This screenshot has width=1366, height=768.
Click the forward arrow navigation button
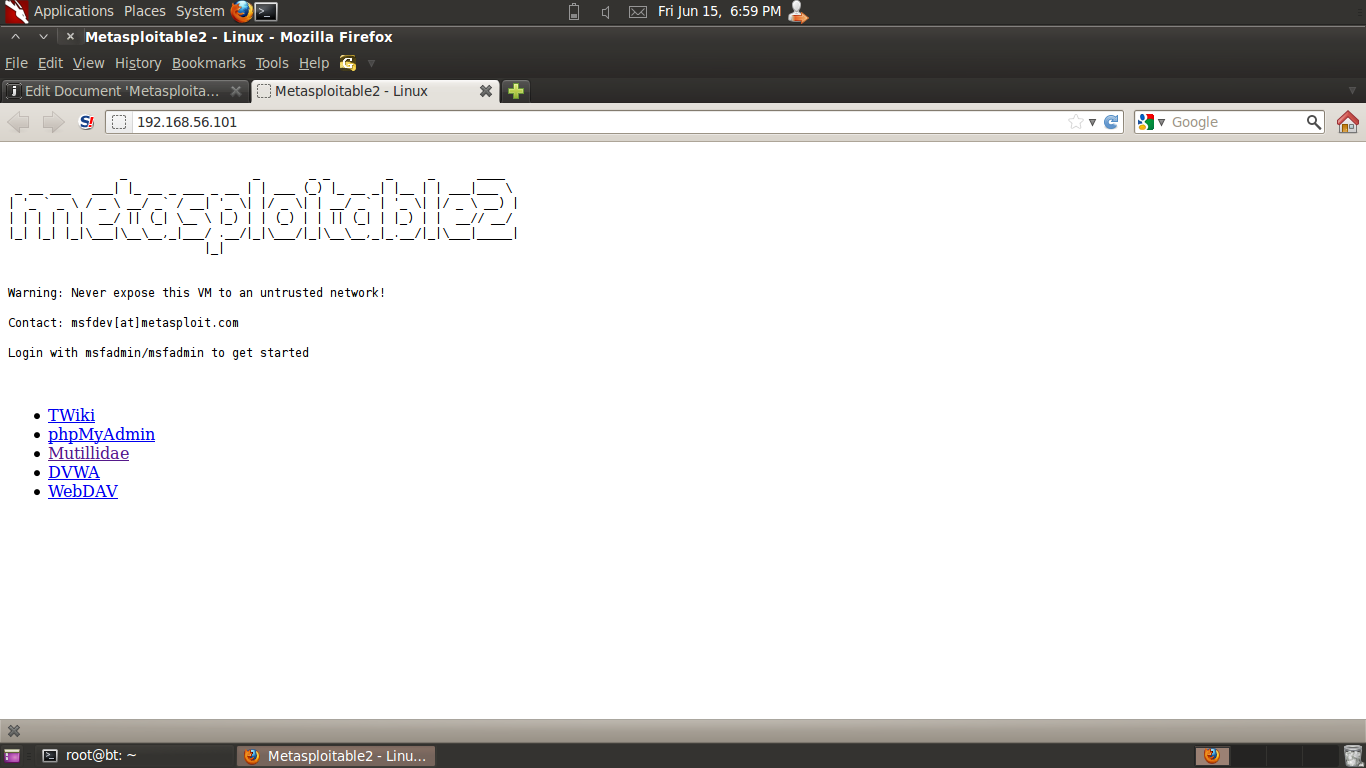pos(53,122)
